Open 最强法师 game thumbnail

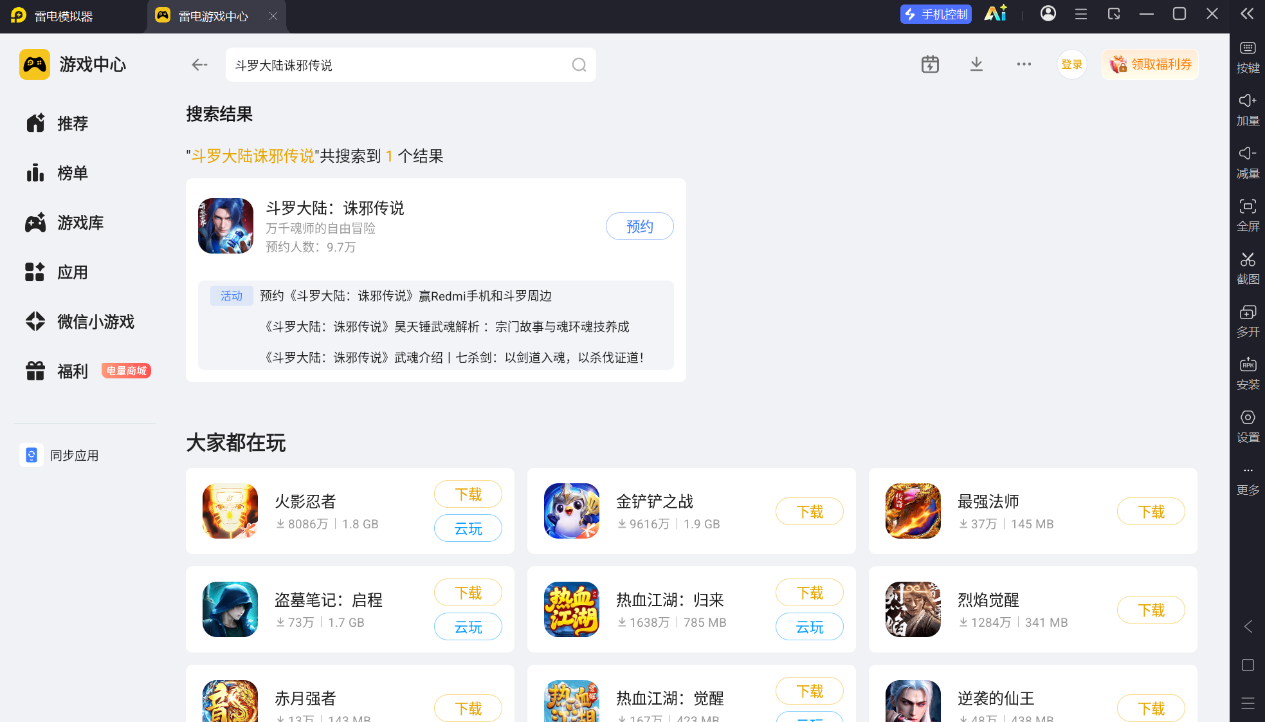(913, 511)
